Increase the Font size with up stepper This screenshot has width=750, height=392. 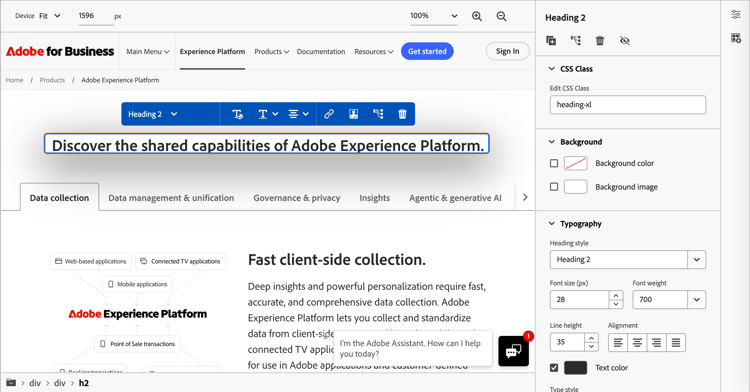(x=616, y=295)
